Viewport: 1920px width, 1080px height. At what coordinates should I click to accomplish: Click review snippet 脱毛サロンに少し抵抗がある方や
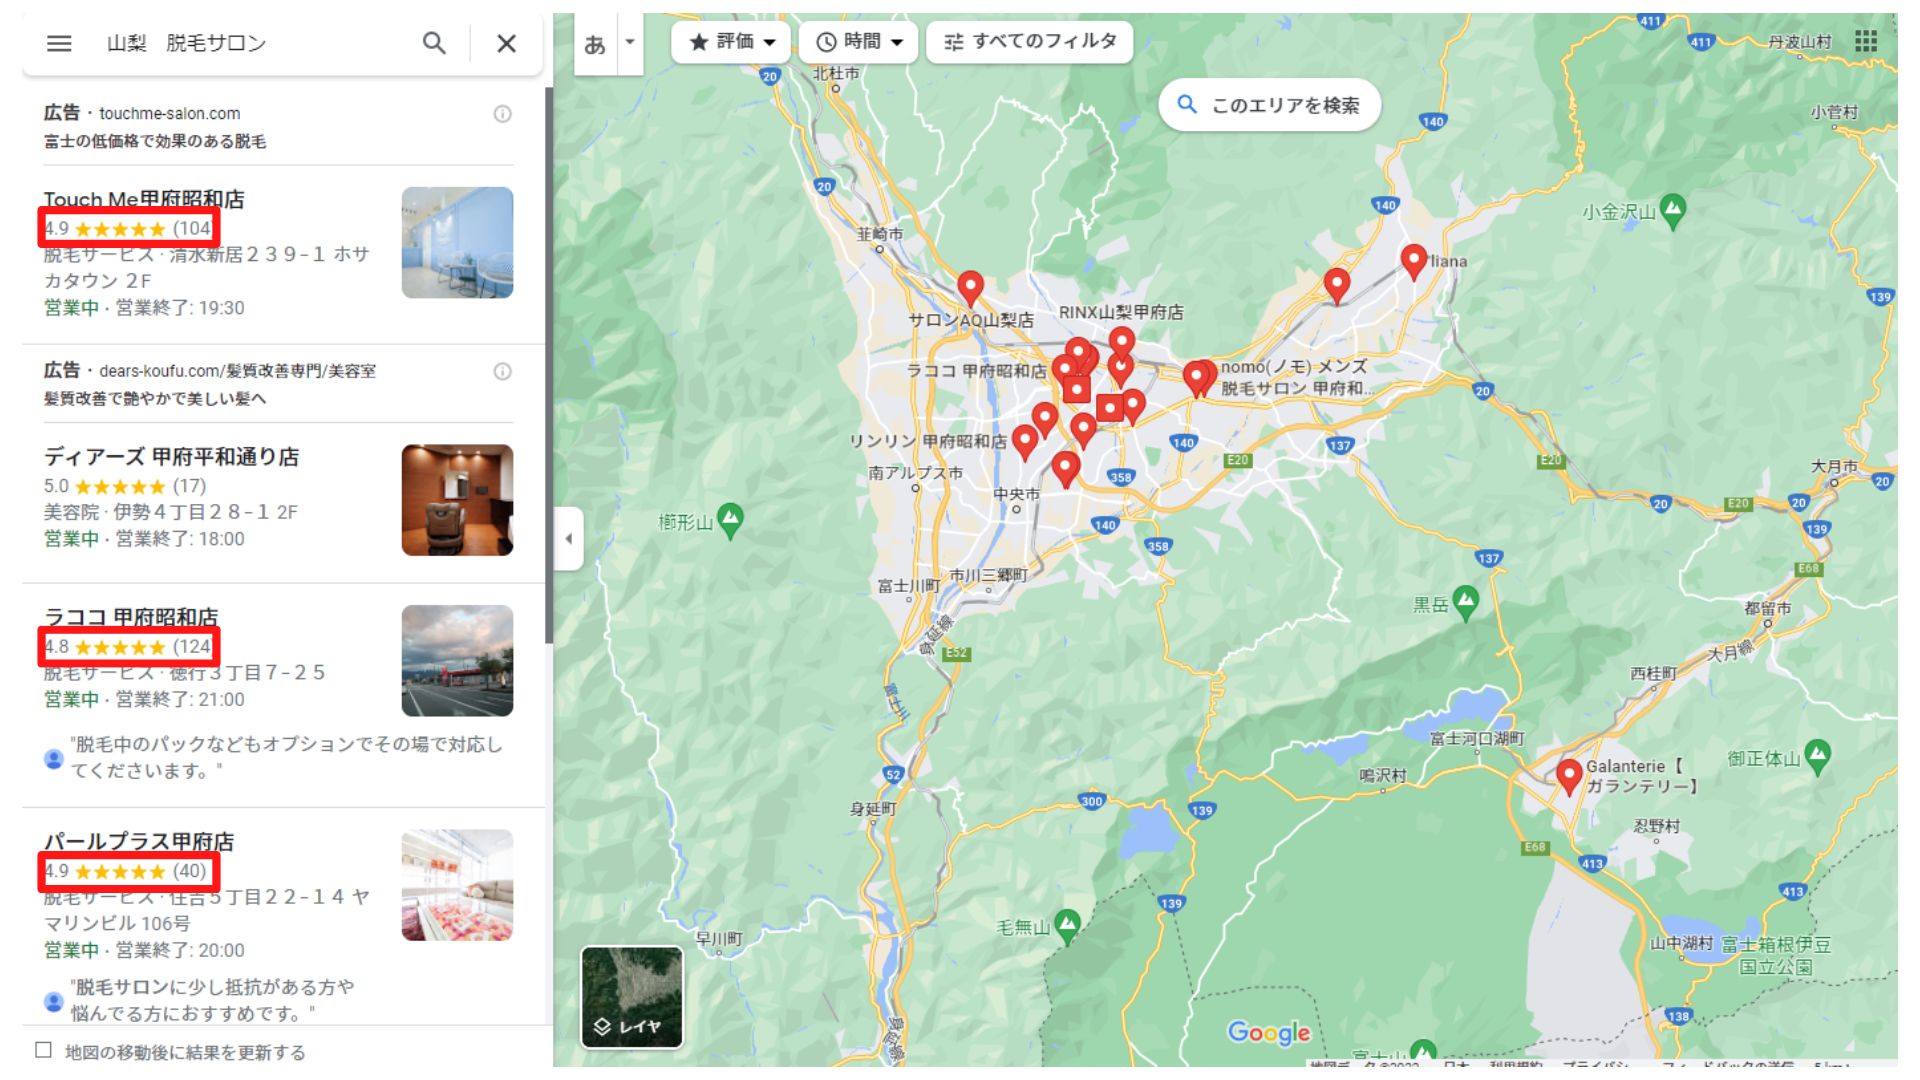coord(212,1000)
